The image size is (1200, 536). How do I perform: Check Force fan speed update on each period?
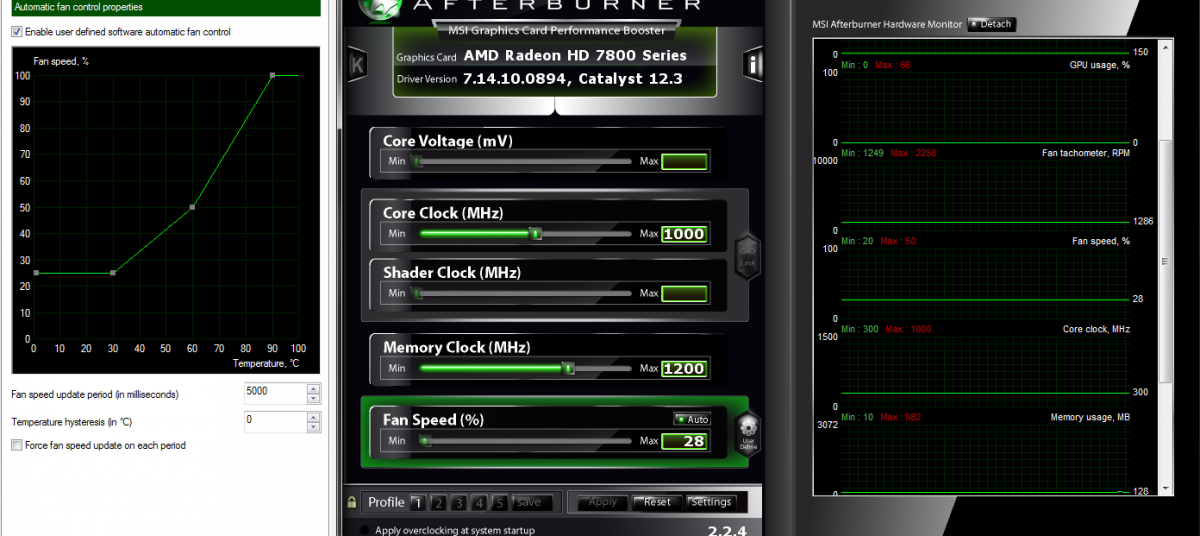(17, 445)
